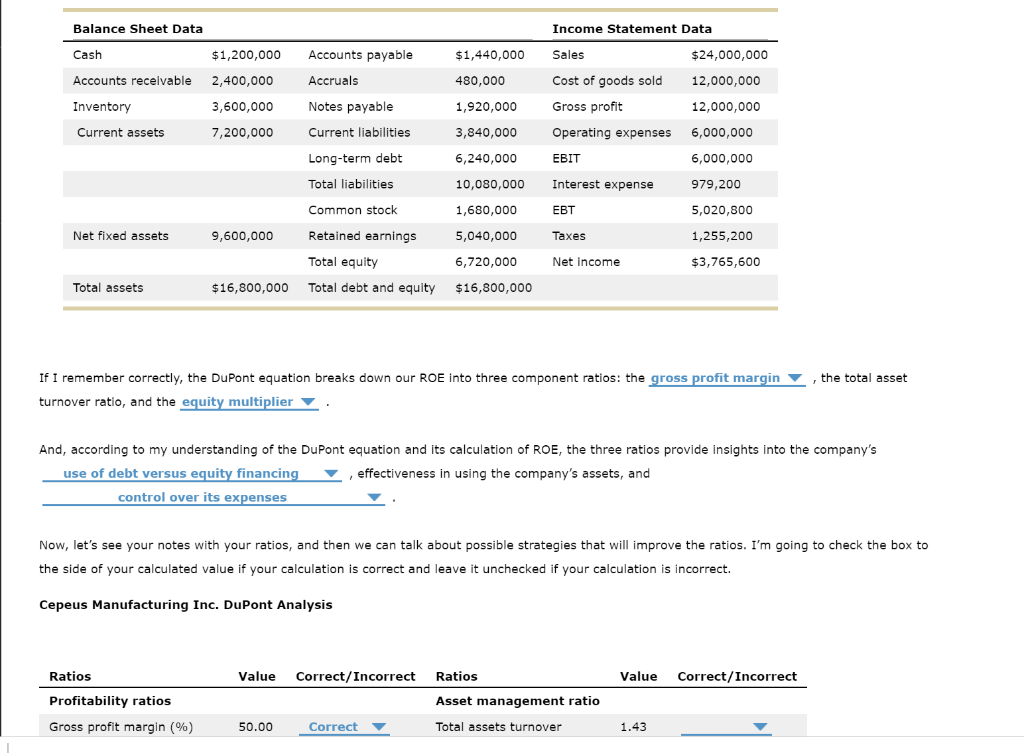Click the blue Correct answer text

tap(335, 727)
